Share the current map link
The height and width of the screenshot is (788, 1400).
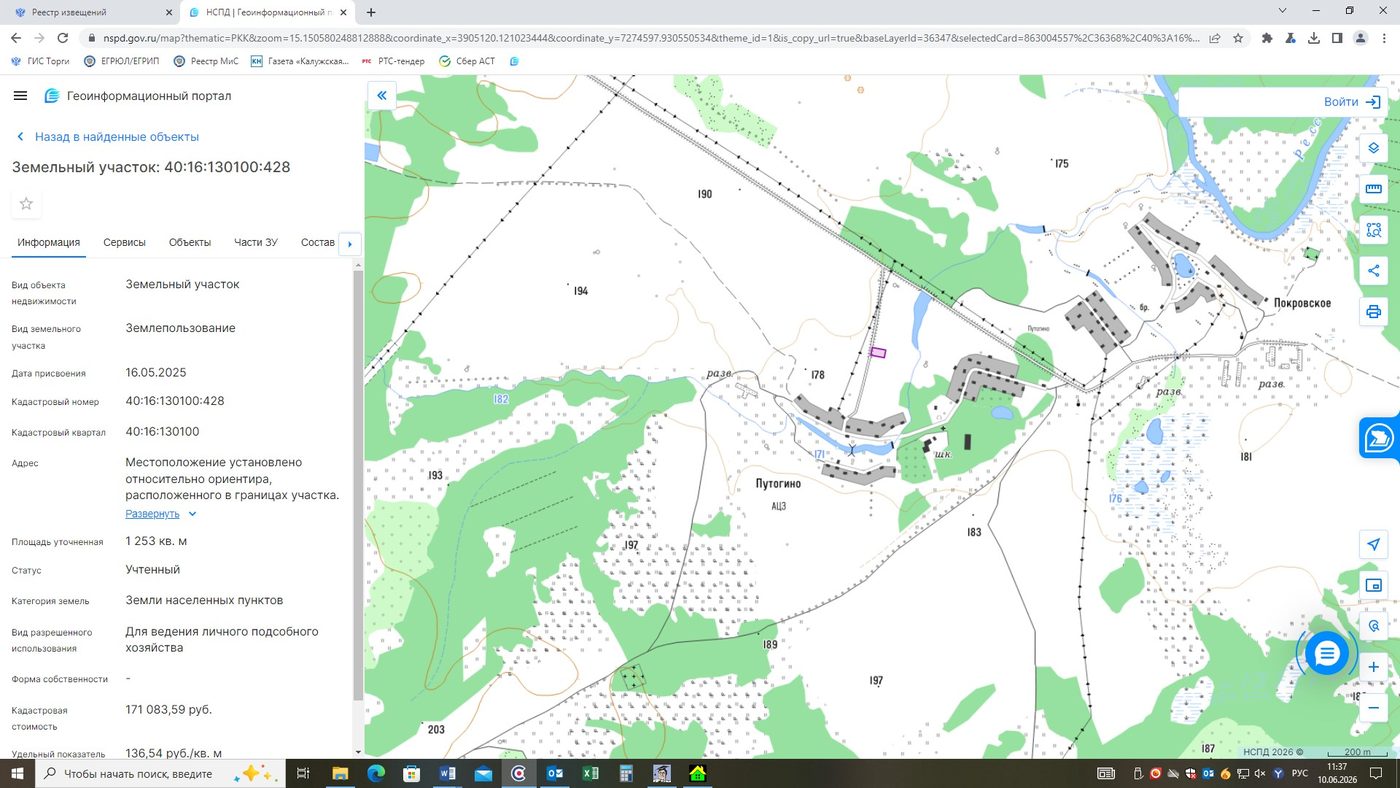[1373, 271]
